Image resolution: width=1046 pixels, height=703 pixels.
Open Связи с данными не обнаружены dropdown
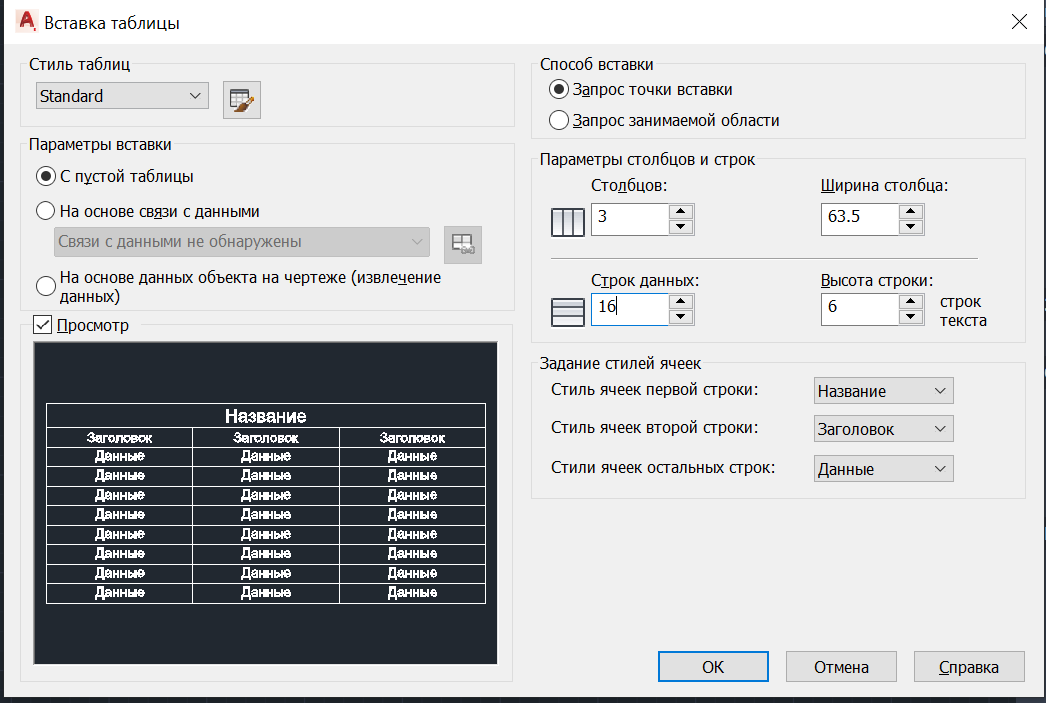241,241
